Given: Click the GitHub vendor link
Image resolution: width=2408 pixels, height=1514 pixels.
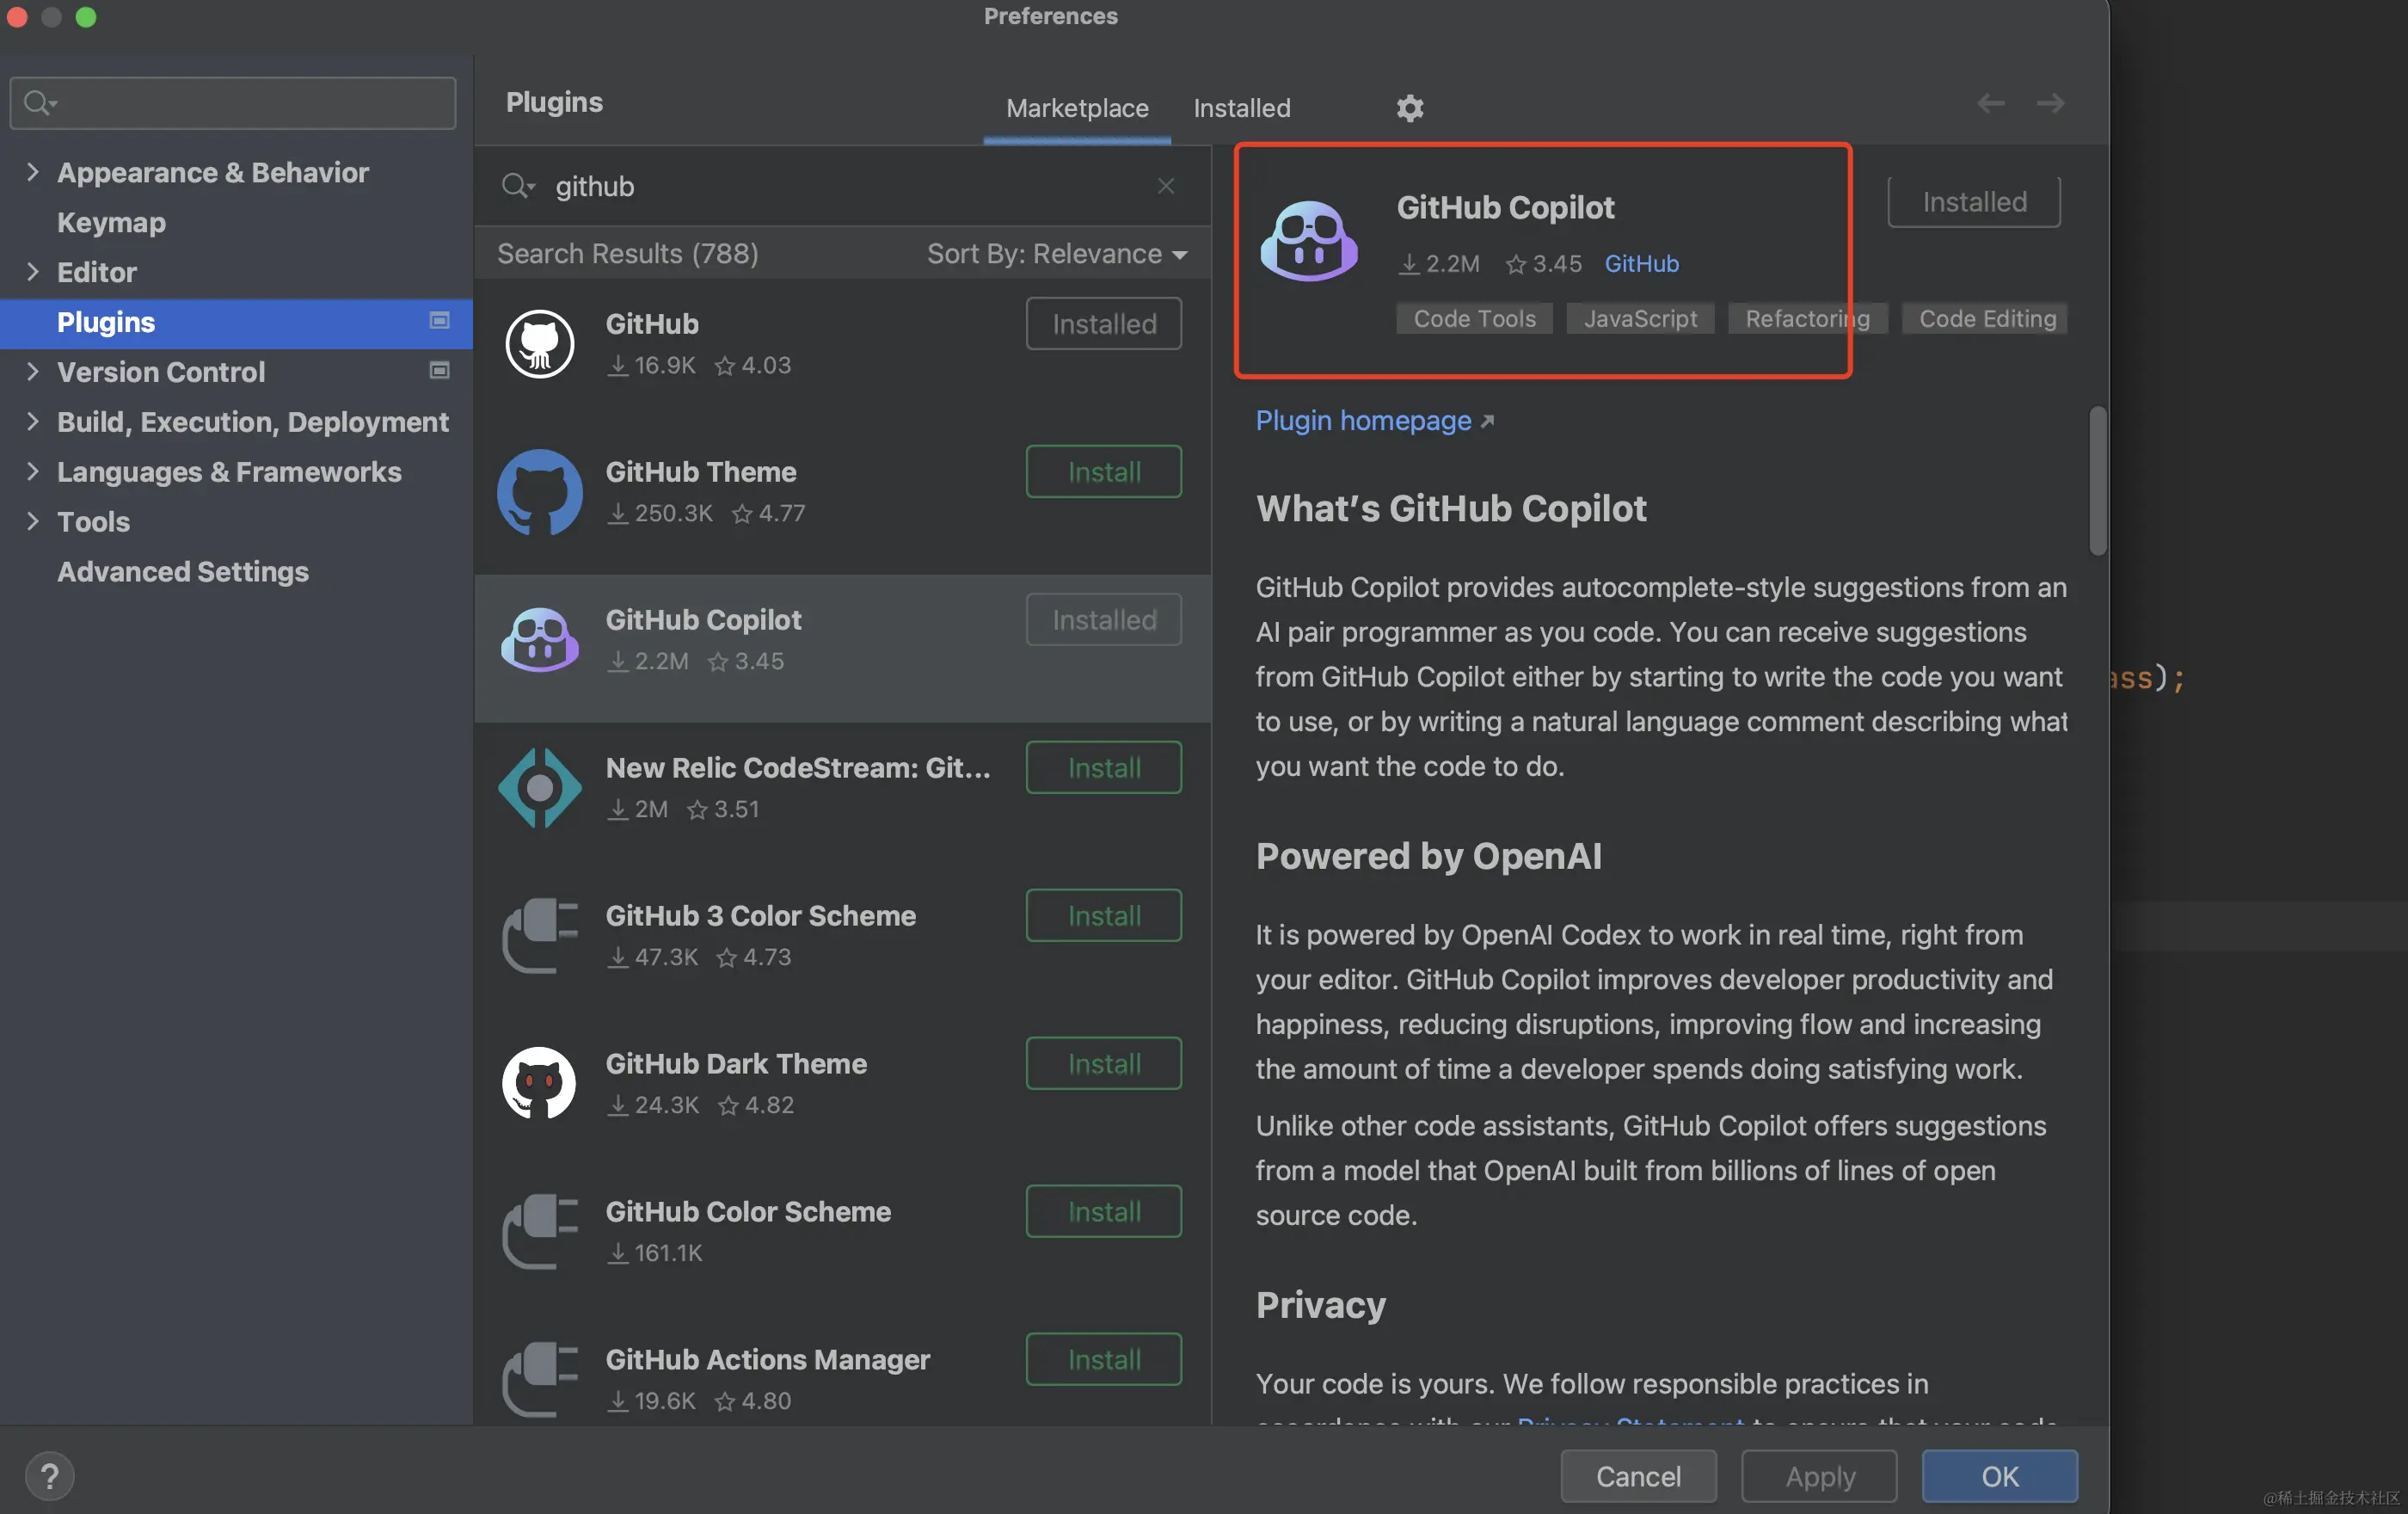Looking at the screenshot, I should pyautogui.click(x=1641, y=264).
